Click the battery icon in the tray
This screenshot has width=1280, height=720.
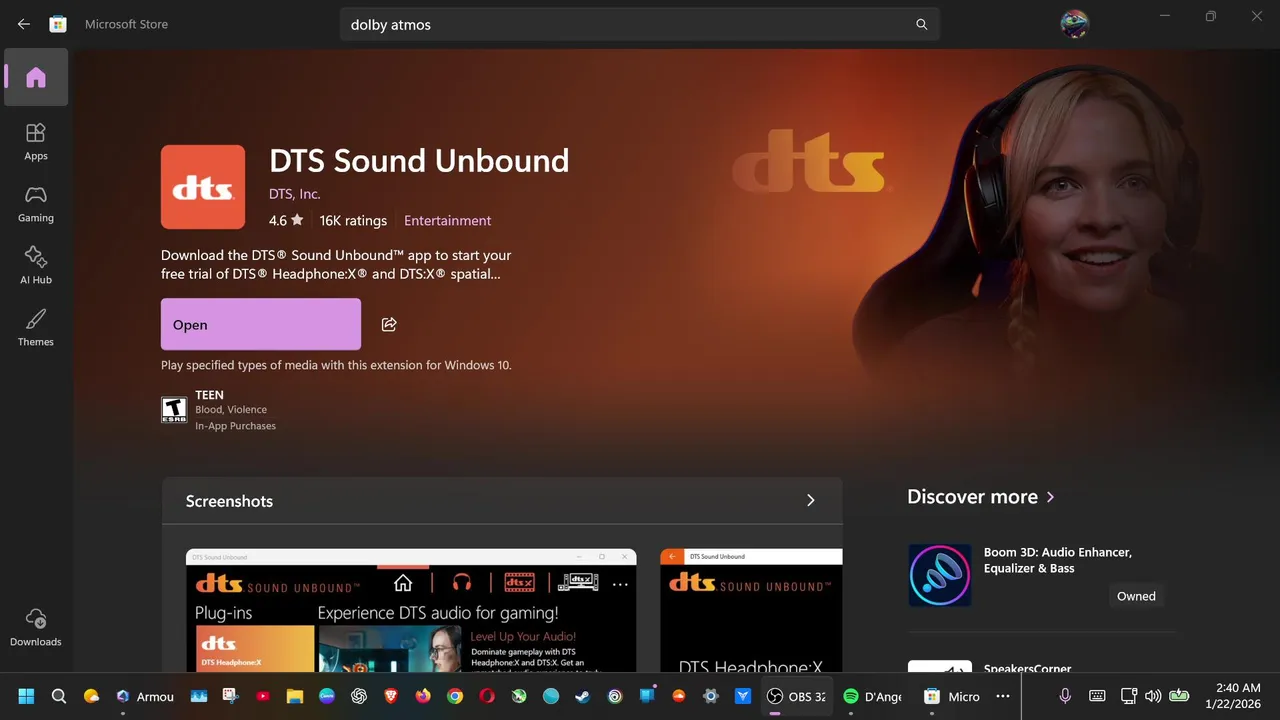click(1180, 696)
